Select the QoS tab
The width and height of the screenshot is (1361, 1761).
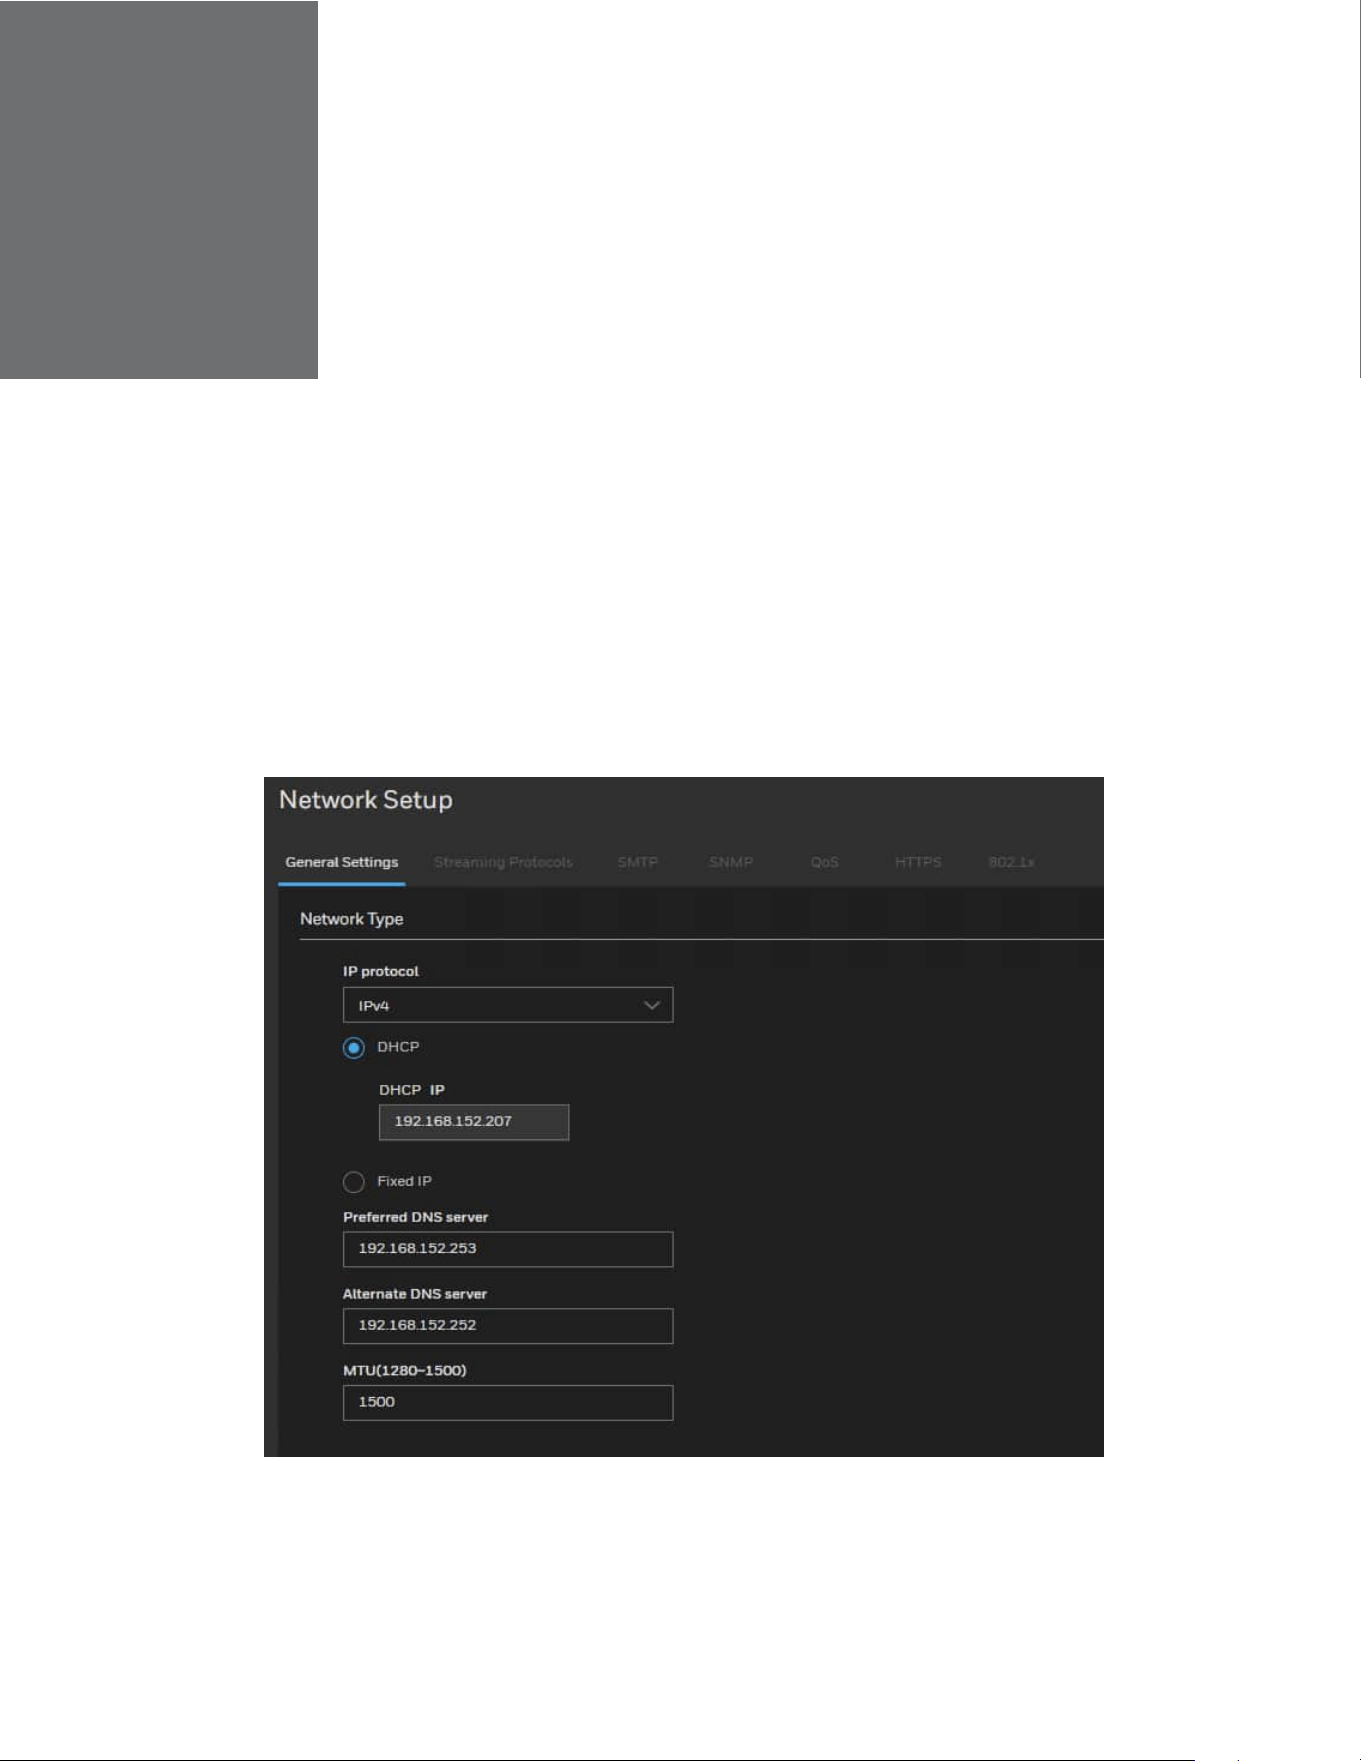coord(825,862)
